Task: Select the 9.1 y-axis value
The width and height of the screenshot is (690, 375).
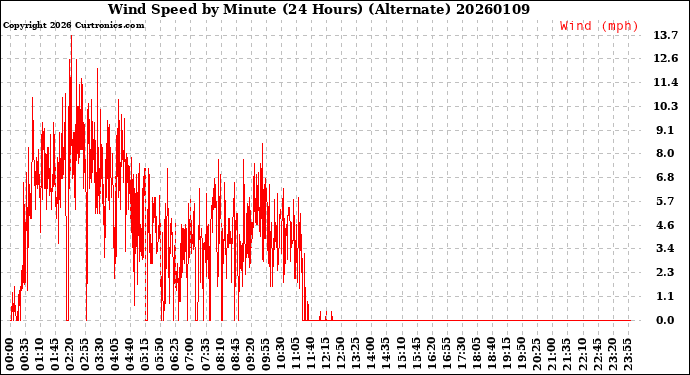Action: (x=665, y=130)
